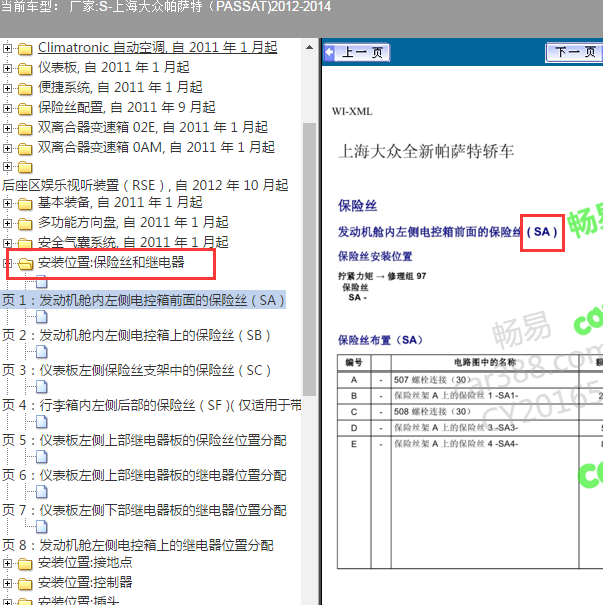
Task: Expand the 便捷系统 folder node
Action: pyautogui.click(x=7, y=88)
